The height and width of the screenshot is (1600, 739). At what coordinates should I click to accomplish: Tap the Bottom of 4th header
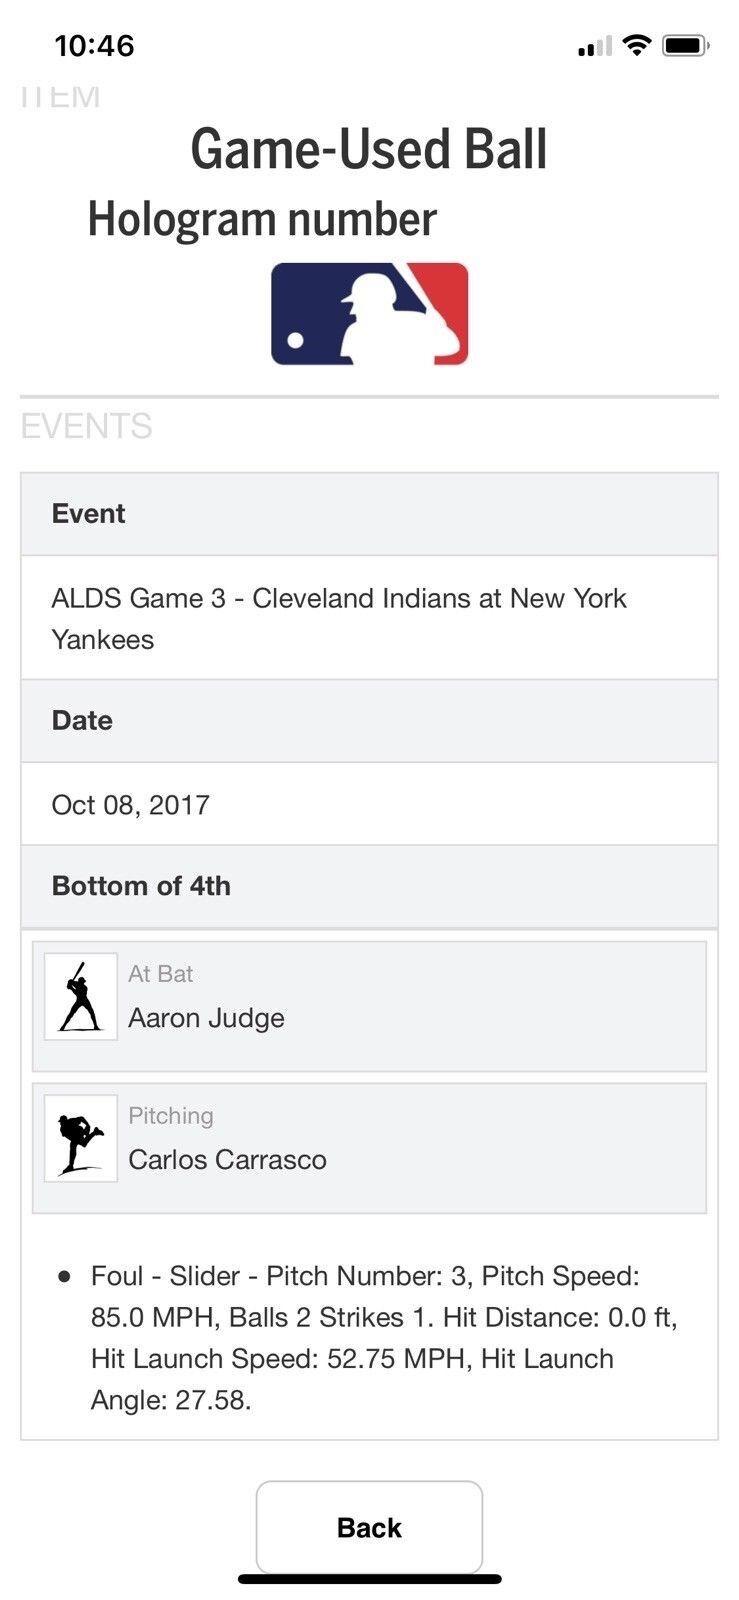click(x=369, y=886)
